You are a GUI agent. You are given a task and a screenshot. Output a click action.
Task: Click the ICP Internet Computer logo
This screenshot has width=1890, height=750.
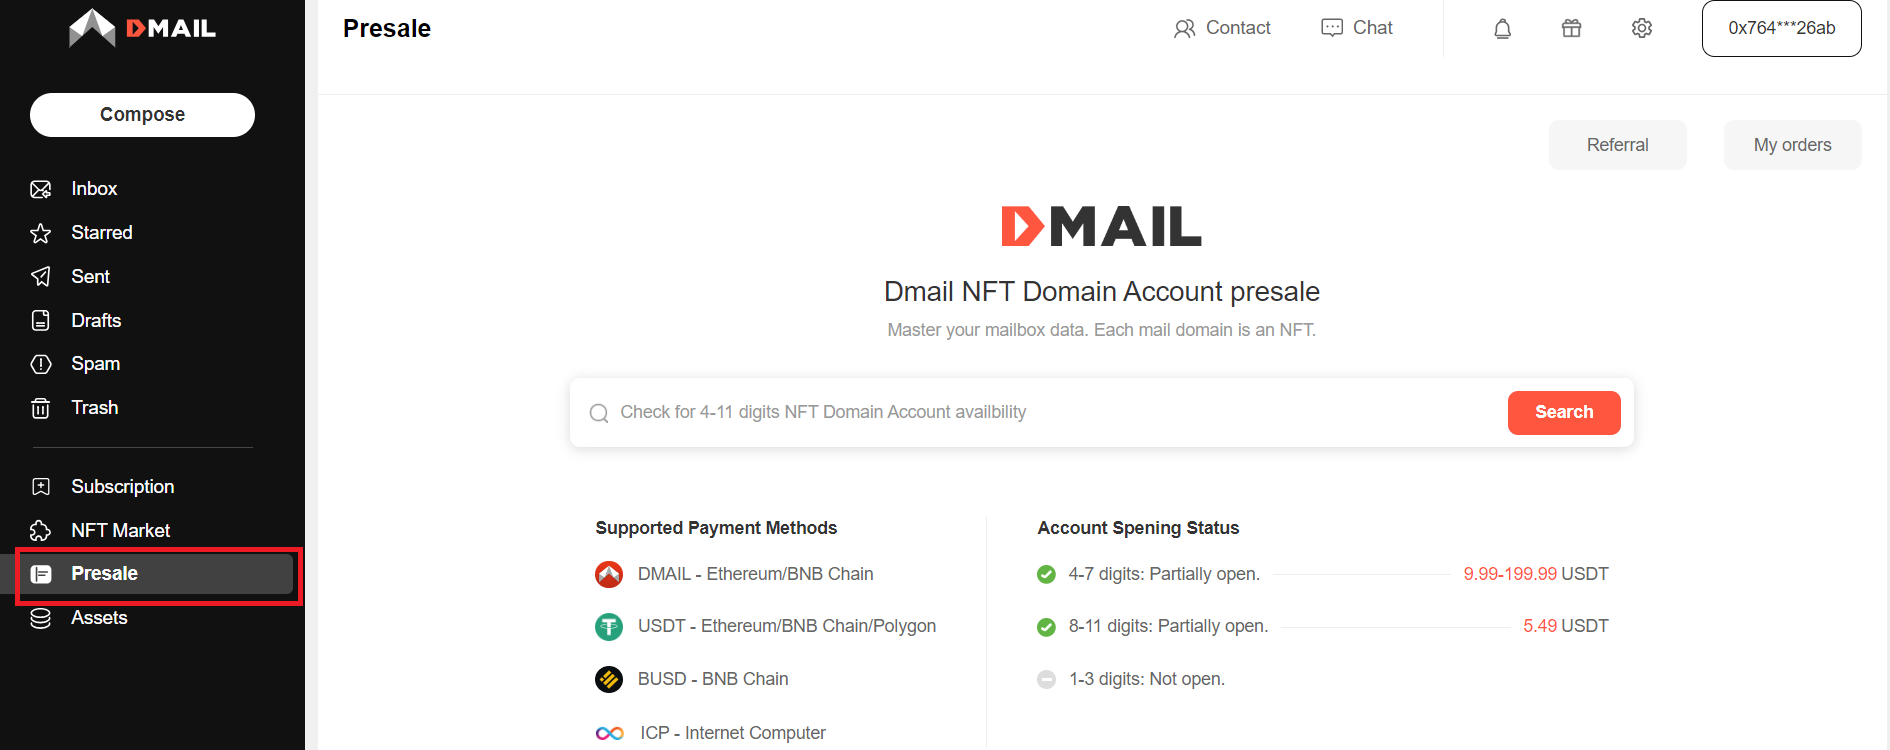(609, 732)
